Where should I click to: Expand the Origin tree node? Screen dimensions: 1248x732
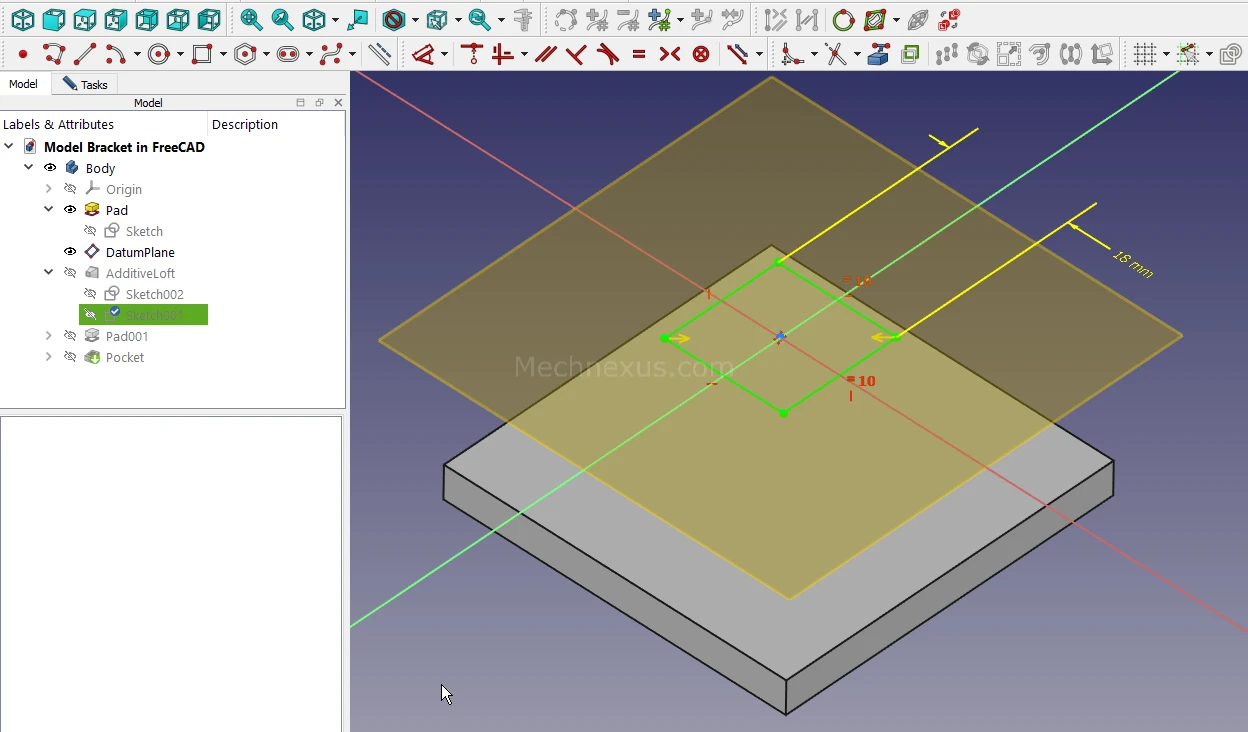click(x=48, y=189)
